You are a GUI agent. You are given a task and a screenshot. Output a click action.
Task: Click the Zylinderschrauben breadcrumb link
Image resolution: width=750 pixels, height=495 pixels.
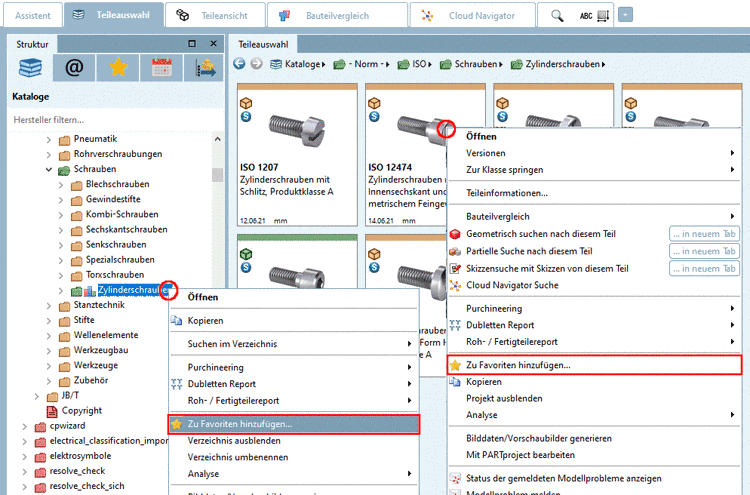(562, 64)
